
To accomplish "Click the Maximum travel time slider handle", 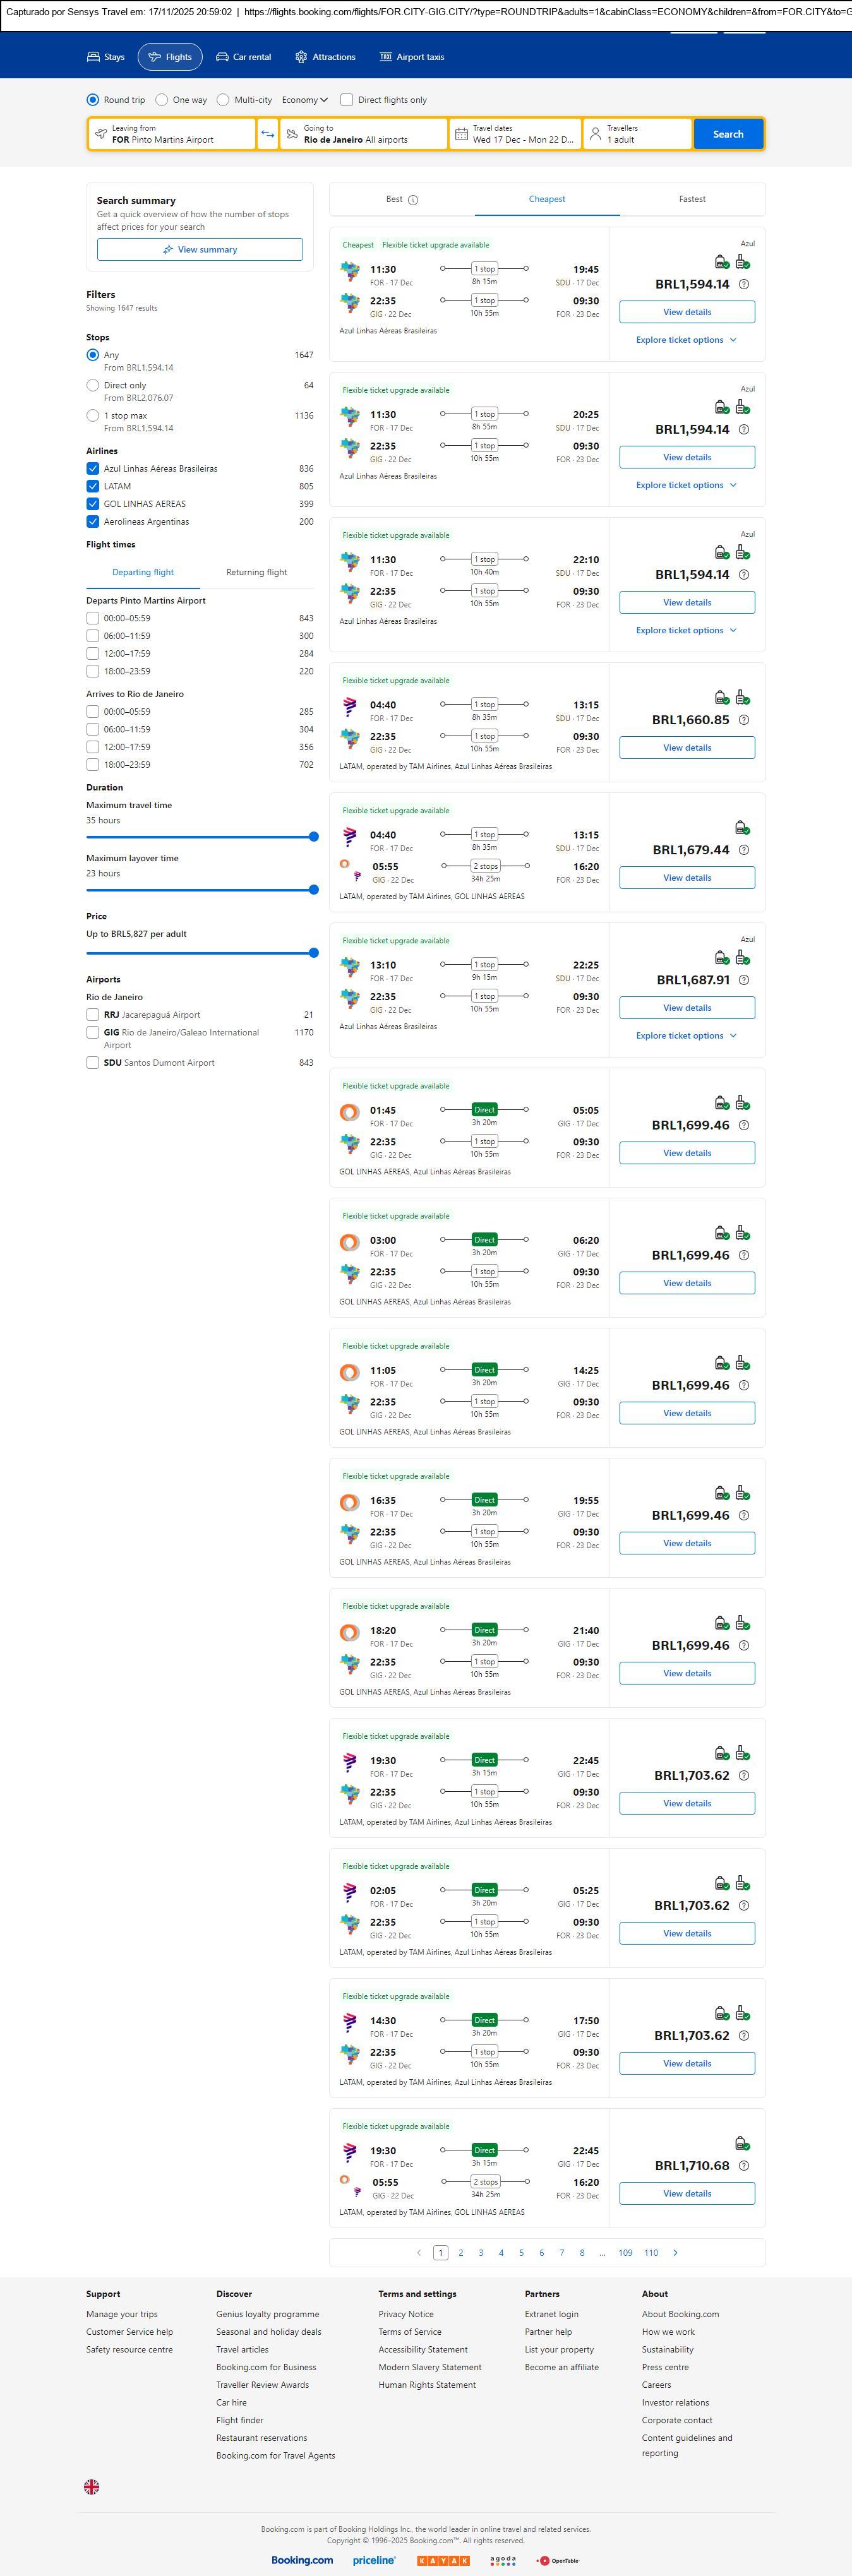I will [x=313, y=837].
